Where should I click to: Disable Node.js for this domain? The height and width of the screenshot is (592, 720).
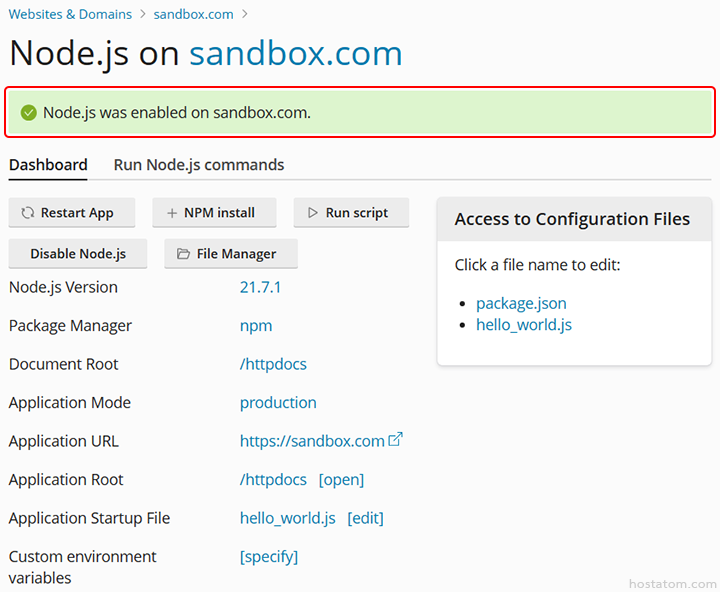[78, 254]
